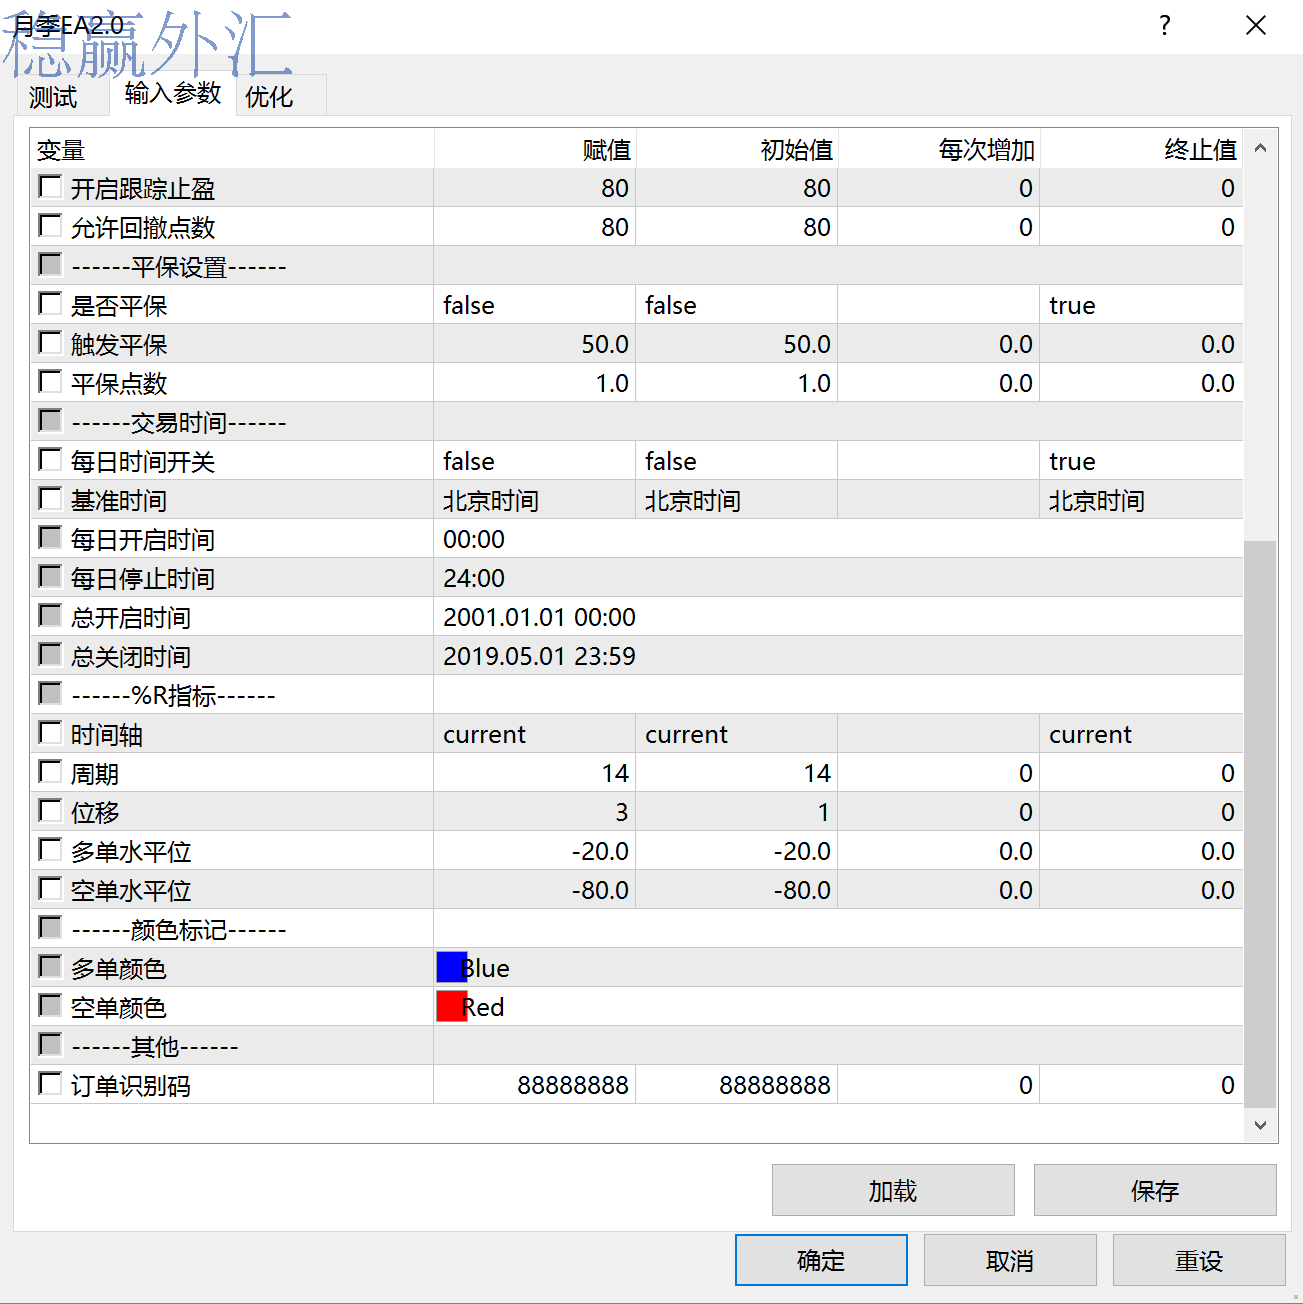
Task: Click the 总关闭时间 value 2019.05.01 23:59
Action: [838, 655]
